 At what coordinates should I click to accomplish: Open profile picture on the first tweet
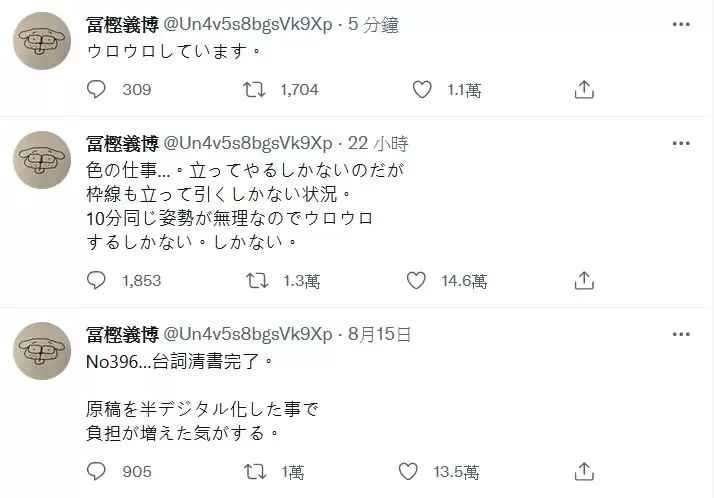[x=42, y=43]
